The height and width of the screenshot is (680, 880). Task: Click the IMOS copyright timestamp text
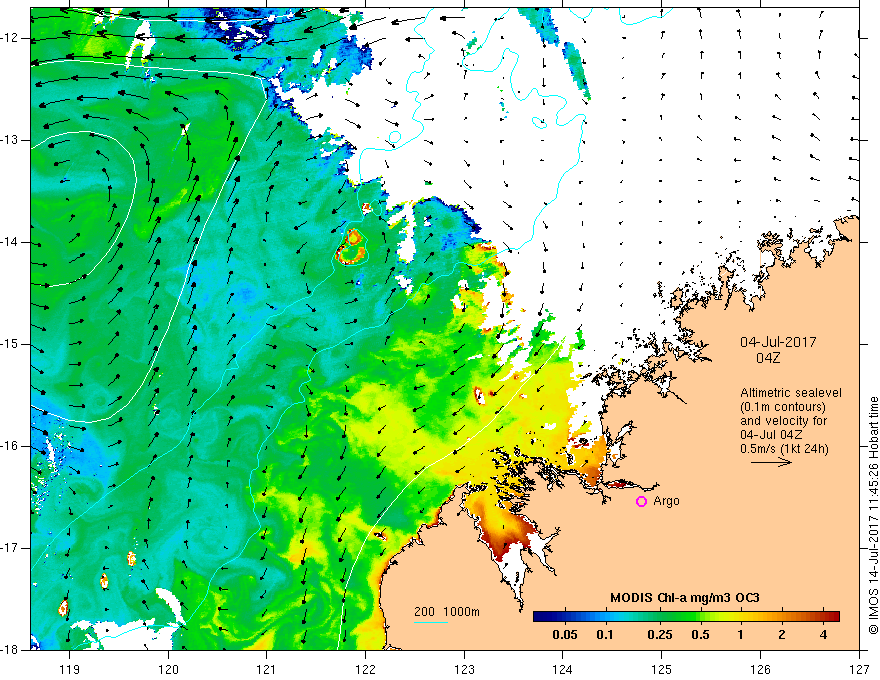(x=873, y=516)
